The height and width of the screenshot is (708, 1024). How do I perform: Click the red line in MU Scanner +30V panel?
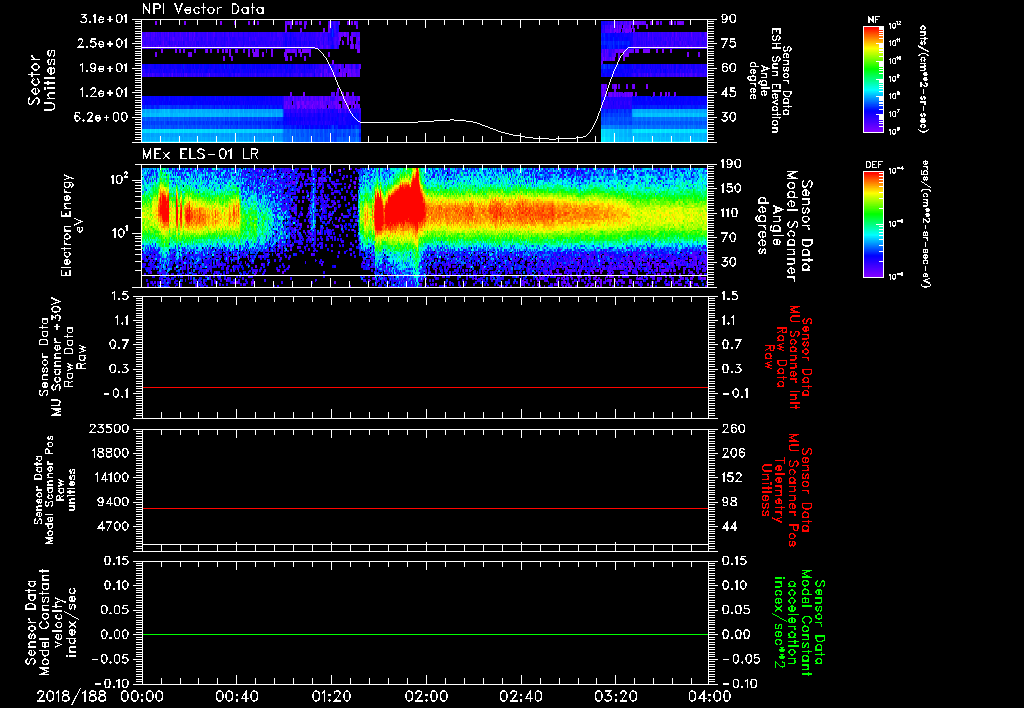[424, 387]
